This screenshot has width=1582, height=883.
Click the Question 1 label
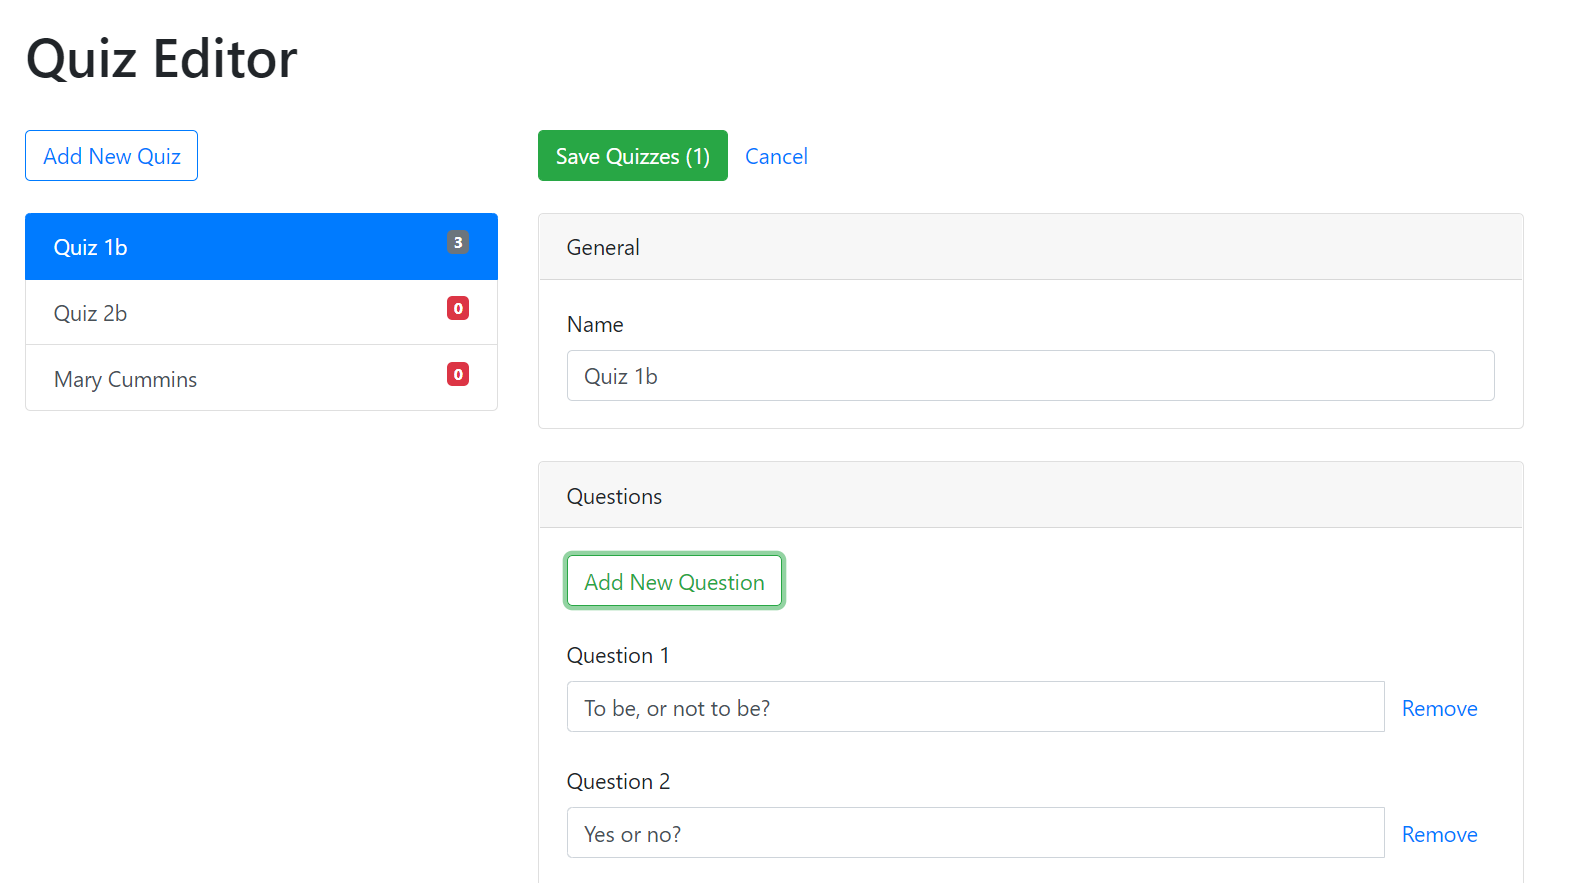pyautogui.click(x=617, y=655)
